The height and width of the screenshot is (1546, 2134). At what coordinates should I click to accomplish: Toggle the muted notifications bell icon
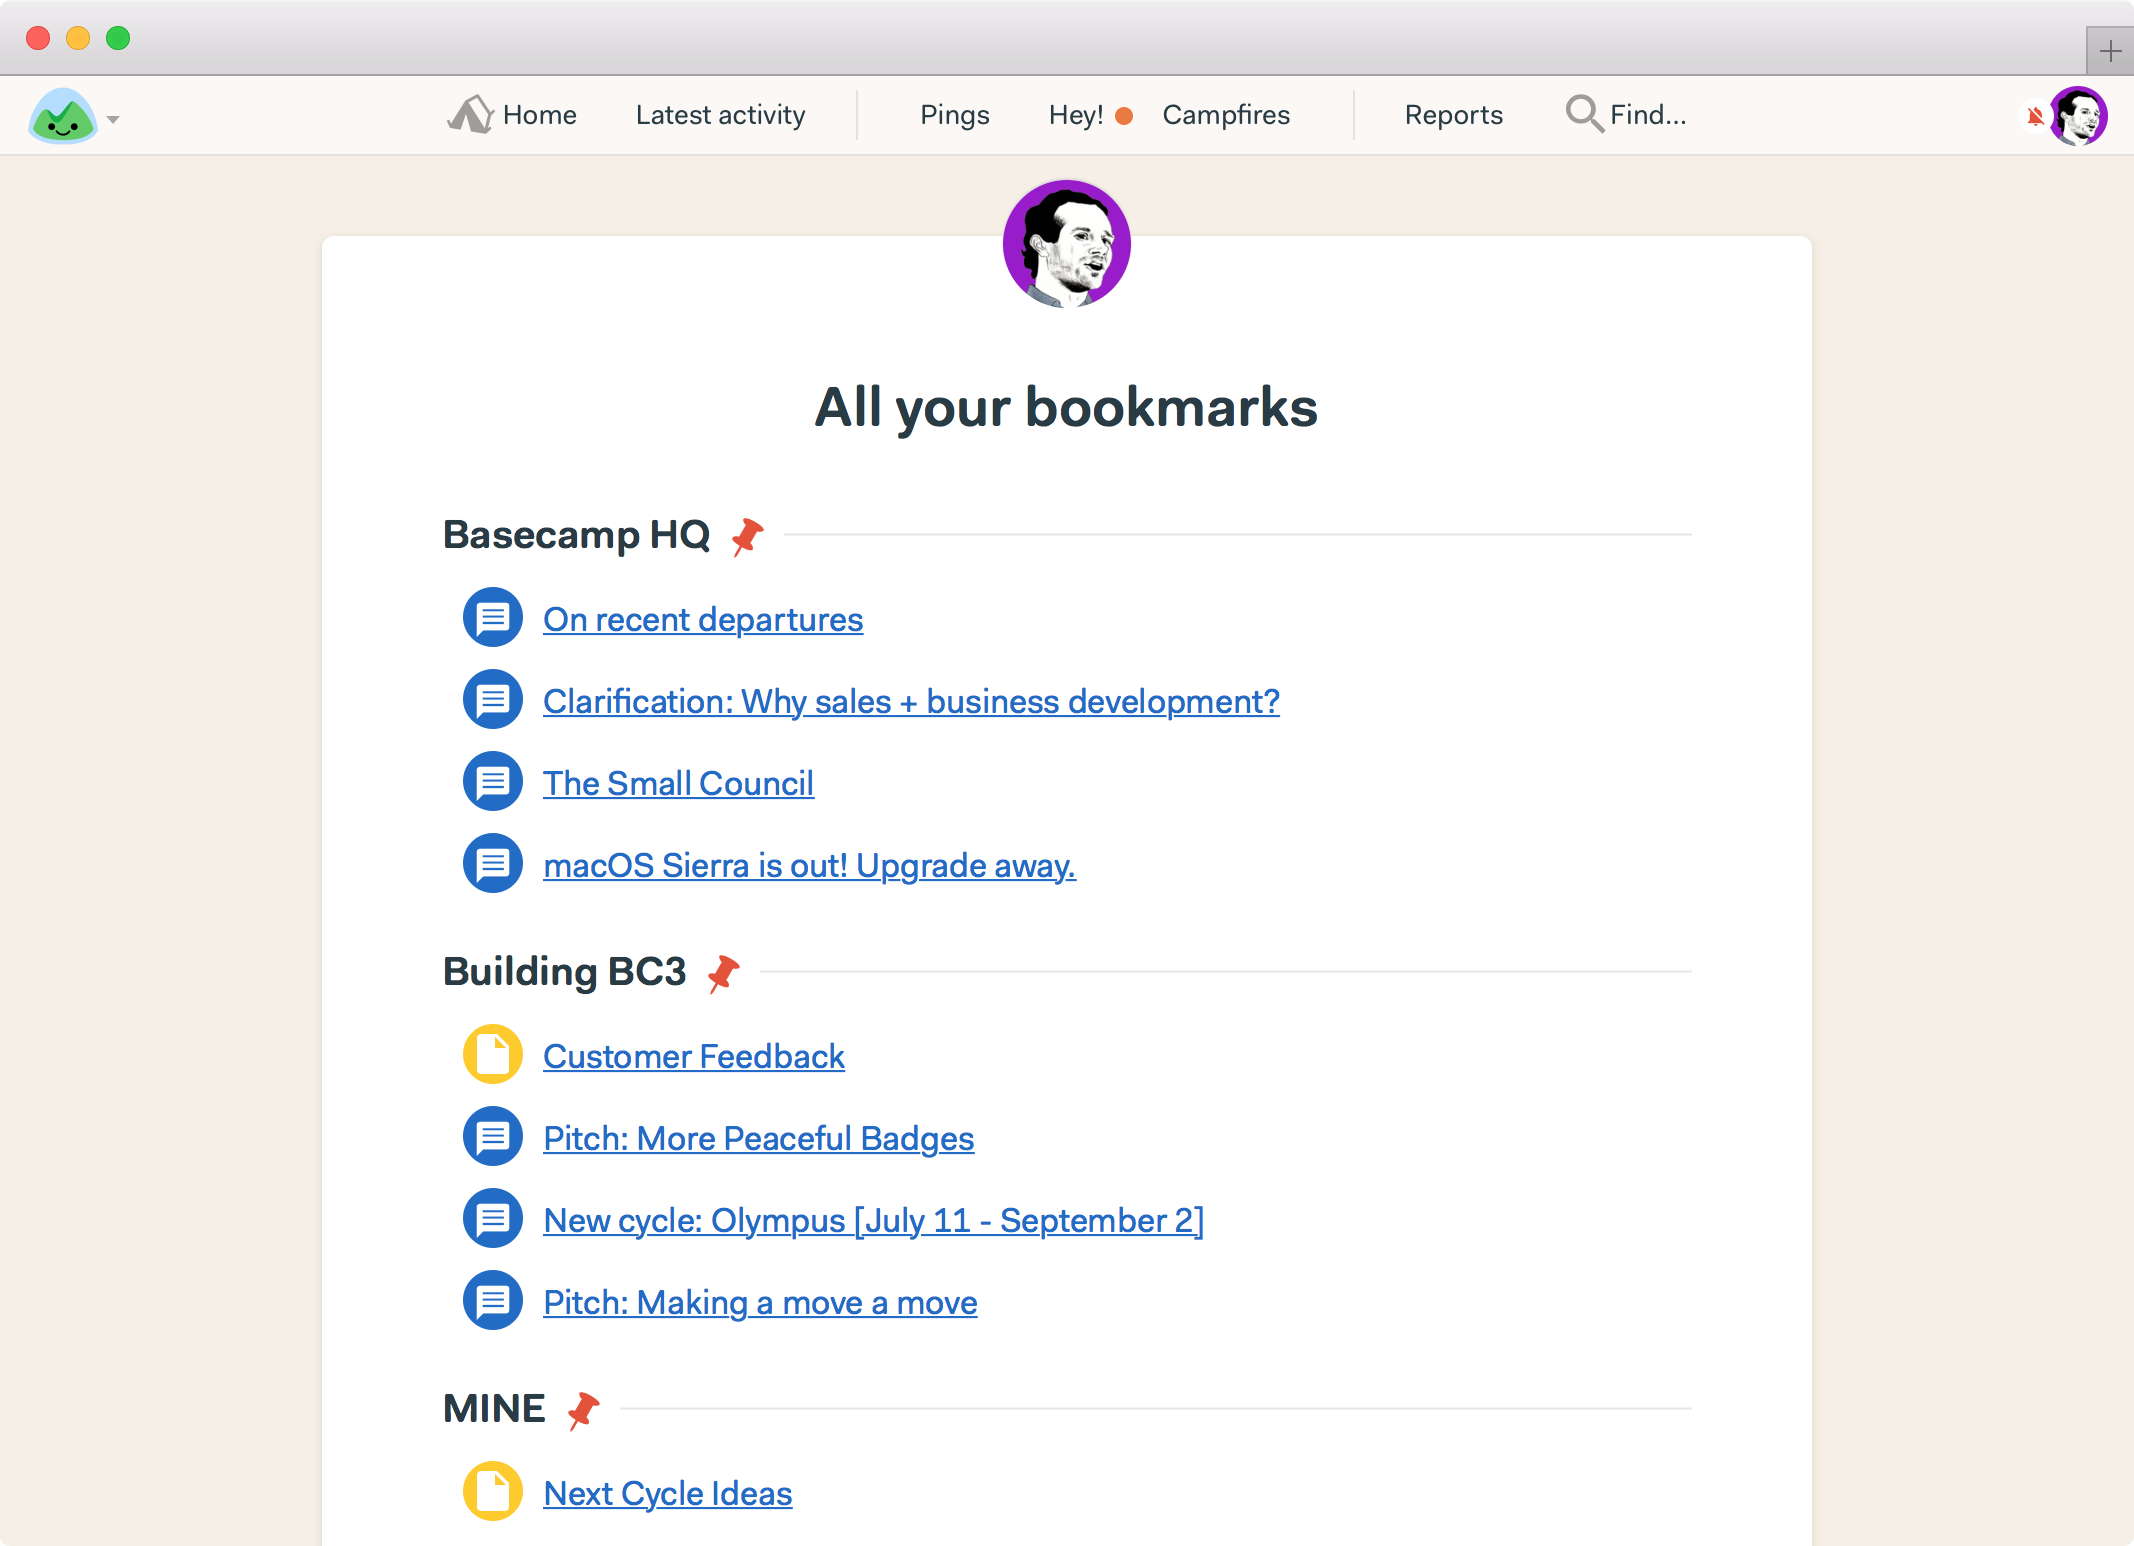2034,117
